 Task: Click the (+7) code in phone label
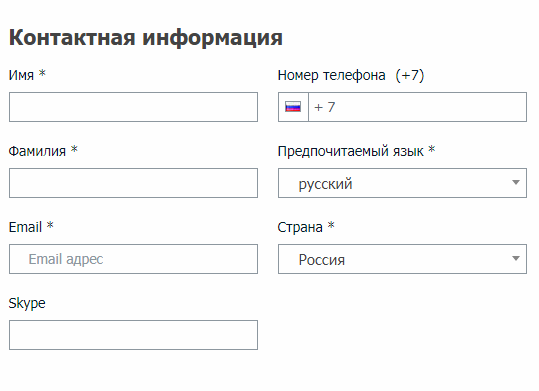point(410,75)
